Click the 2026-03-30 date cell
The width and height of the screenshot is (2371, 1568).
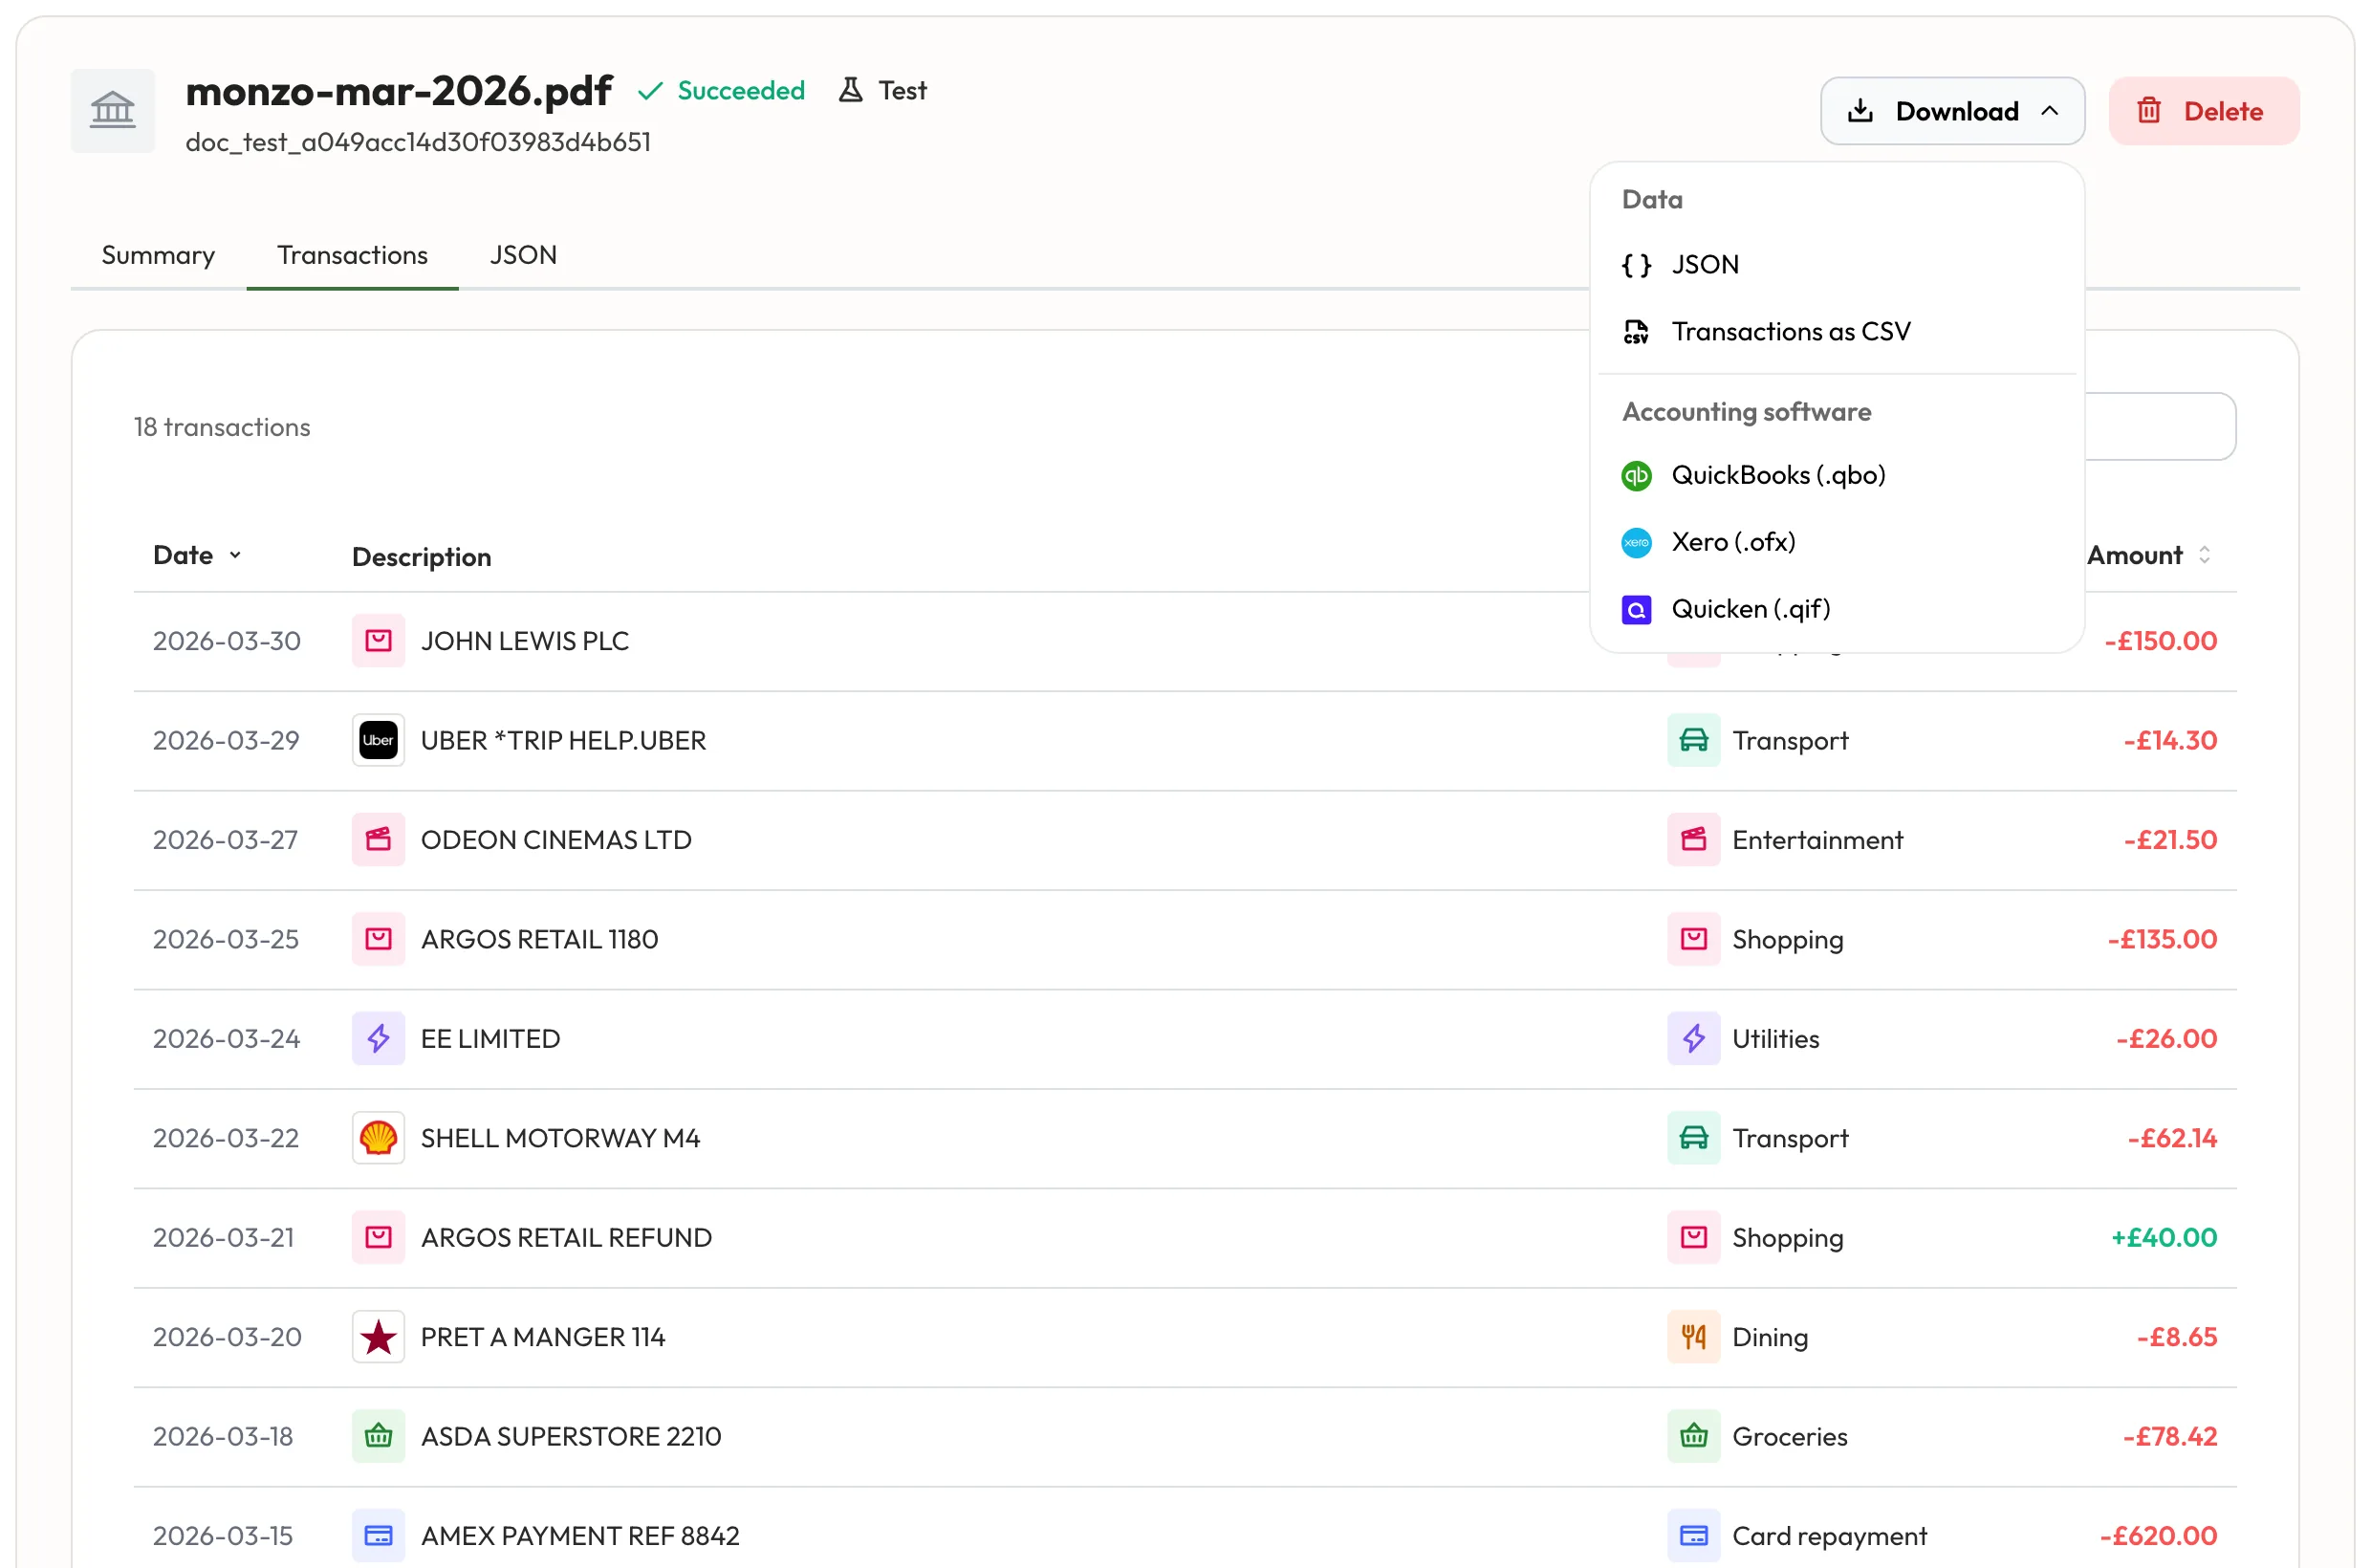pos(226,641)
